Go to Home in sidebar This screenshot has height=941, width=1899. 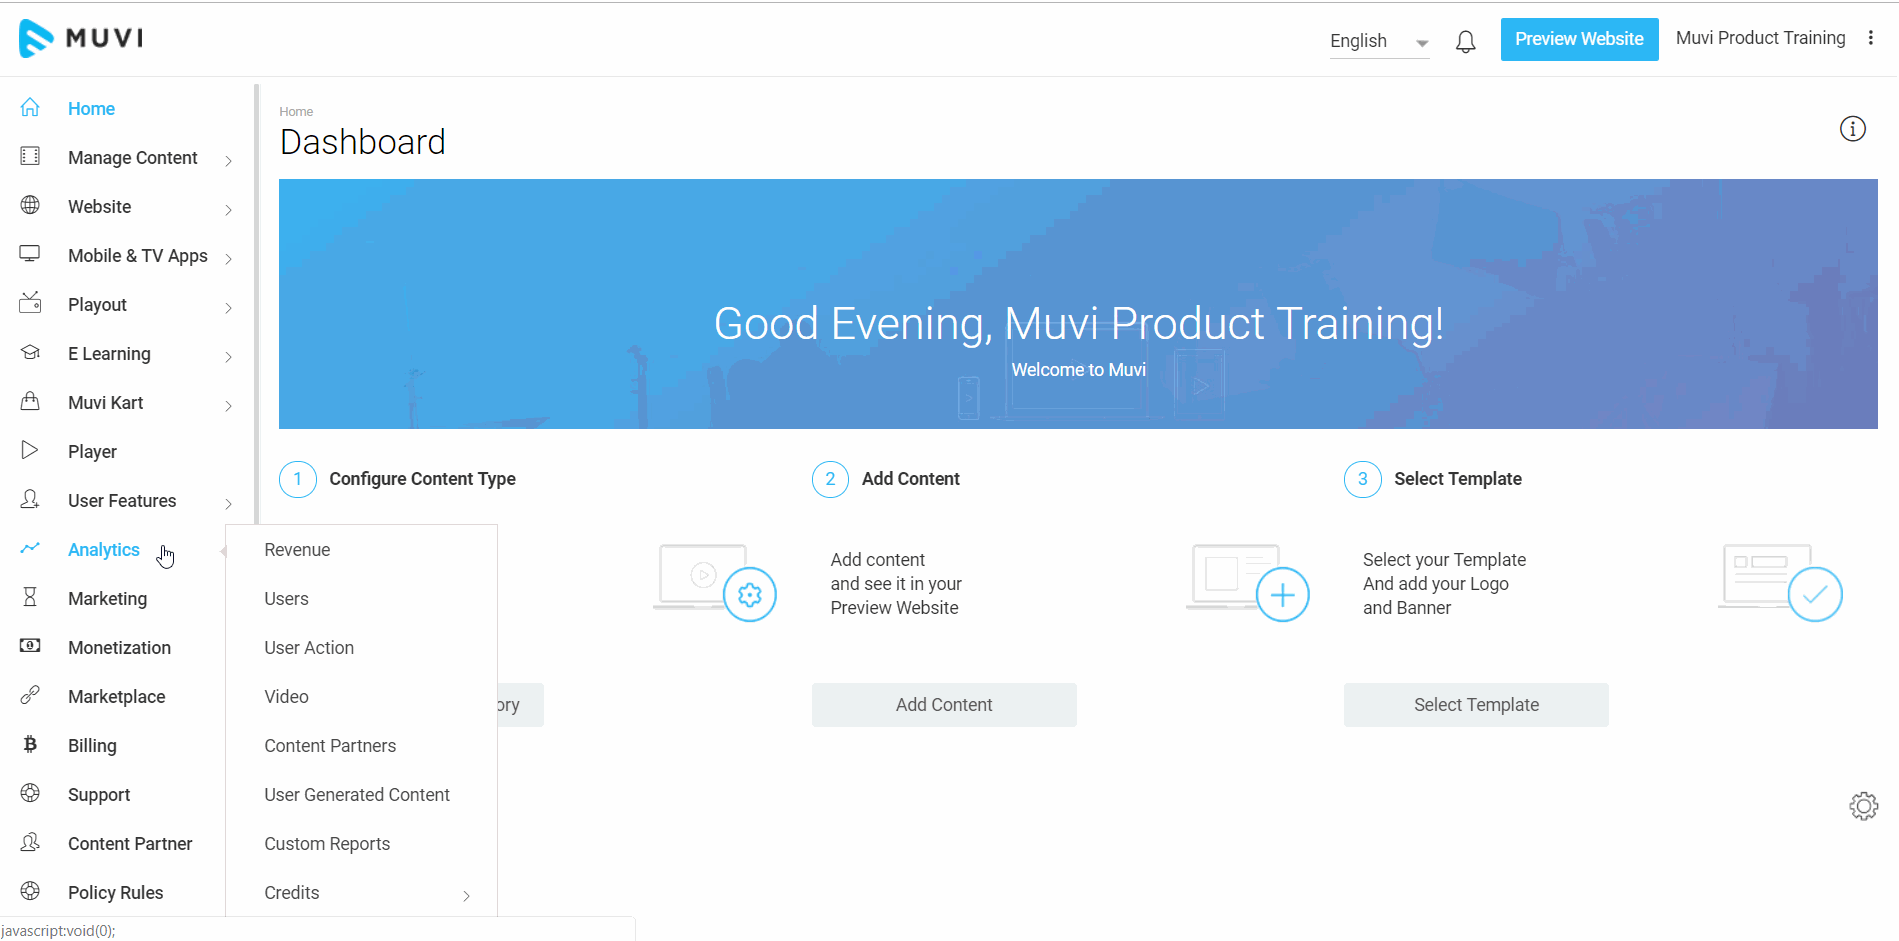(91, 109)
